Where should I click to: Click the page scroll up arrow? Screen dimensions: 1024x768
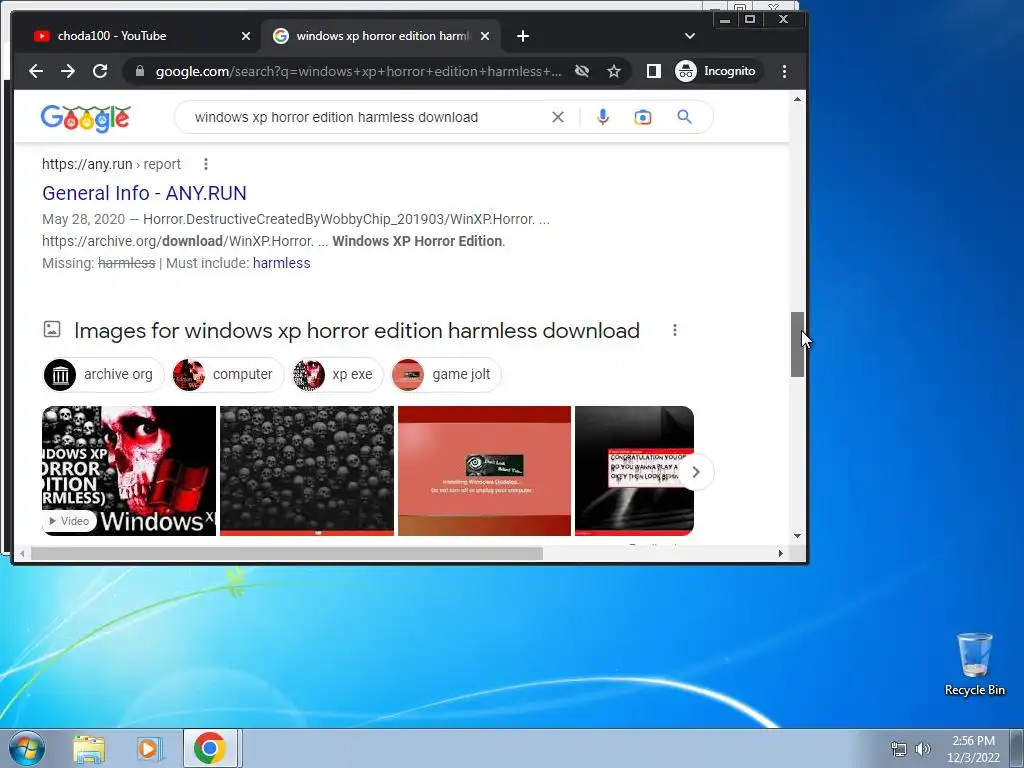[x=797, y=99]
